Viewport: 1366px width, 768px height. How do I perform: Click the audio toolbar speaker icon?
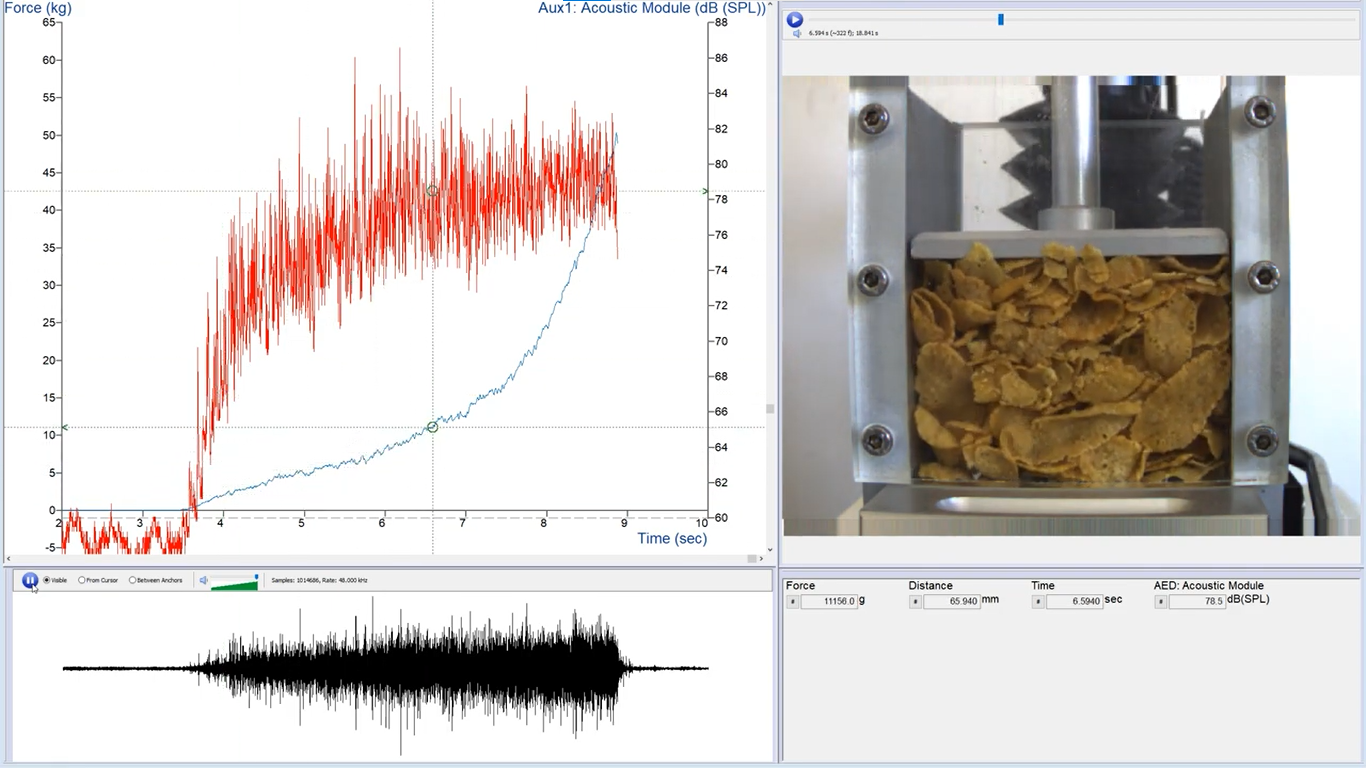(204, 580)
